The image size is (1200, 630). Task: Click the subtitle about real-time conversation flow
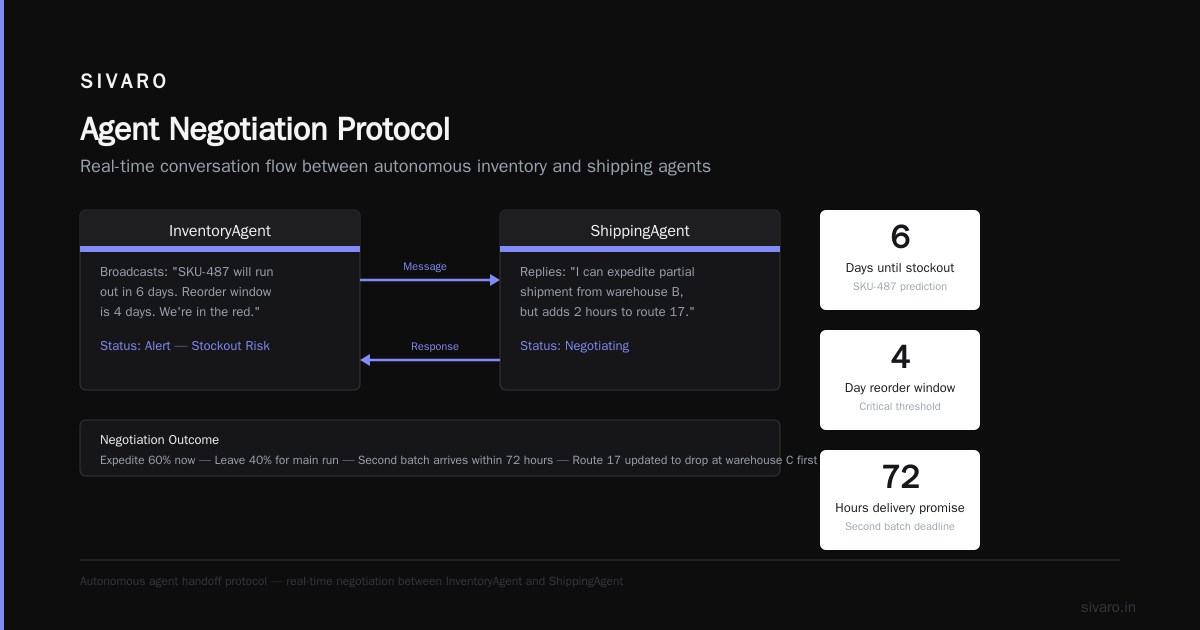pos(395,166)
